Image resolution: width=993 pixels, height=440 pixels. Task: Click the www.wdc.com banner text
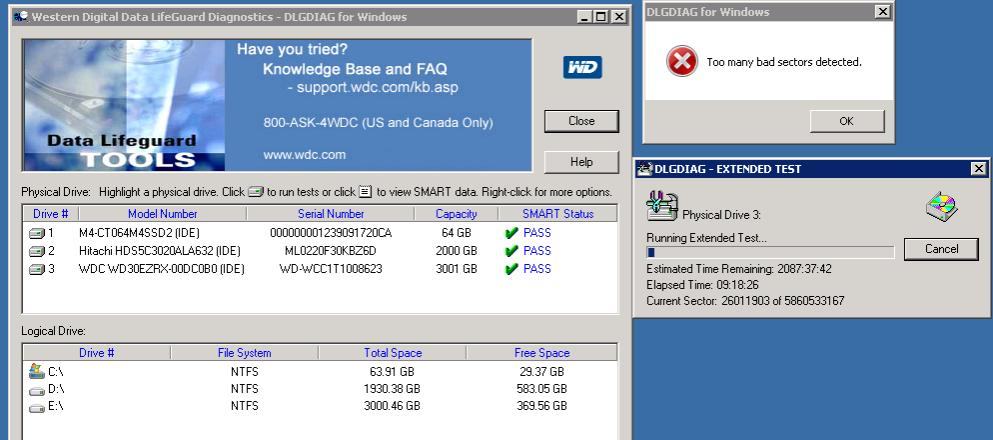305,154
